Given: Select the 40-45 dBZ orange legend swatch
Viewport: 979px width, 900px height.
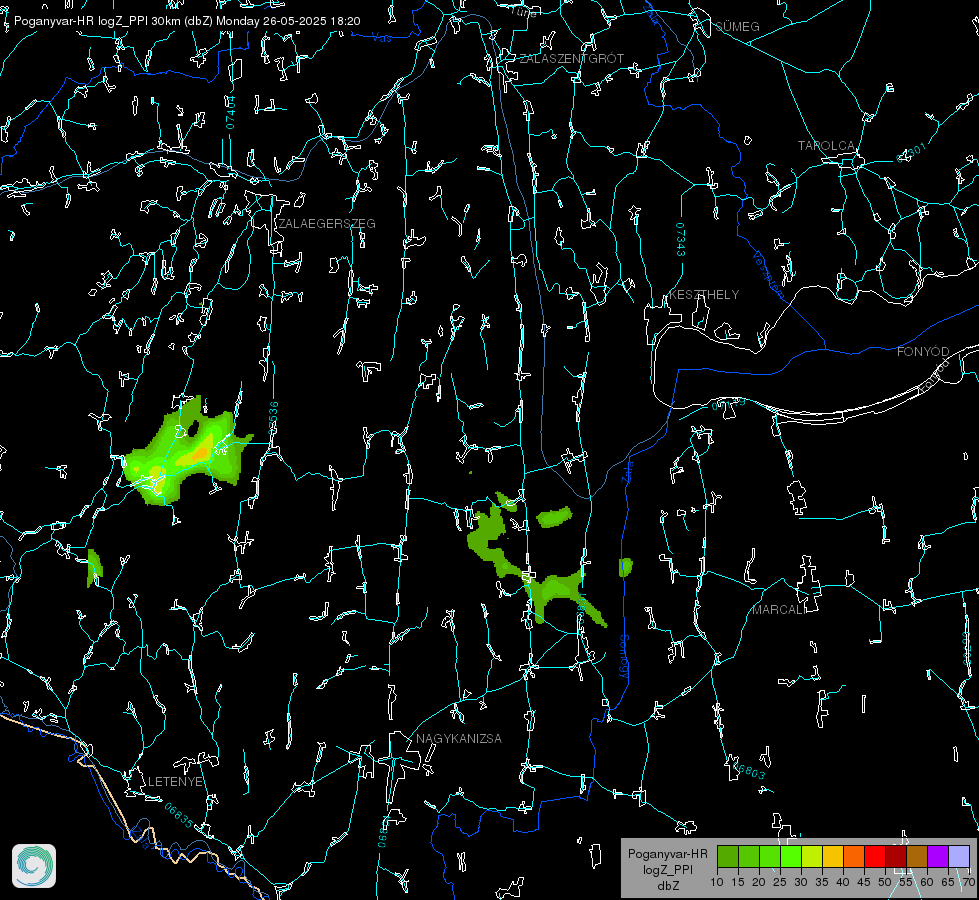Looking at the screenshot, I should pyautogui.click(x=854, y=856).
